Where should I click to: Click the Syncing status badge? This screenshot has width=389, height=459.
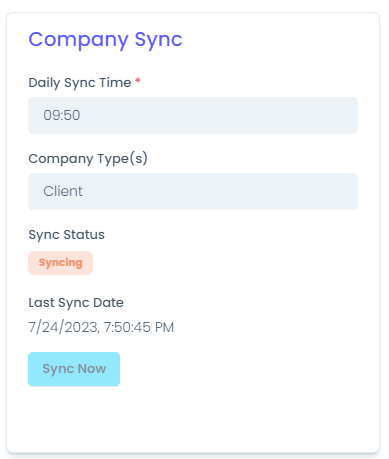(x=60, y=263)
